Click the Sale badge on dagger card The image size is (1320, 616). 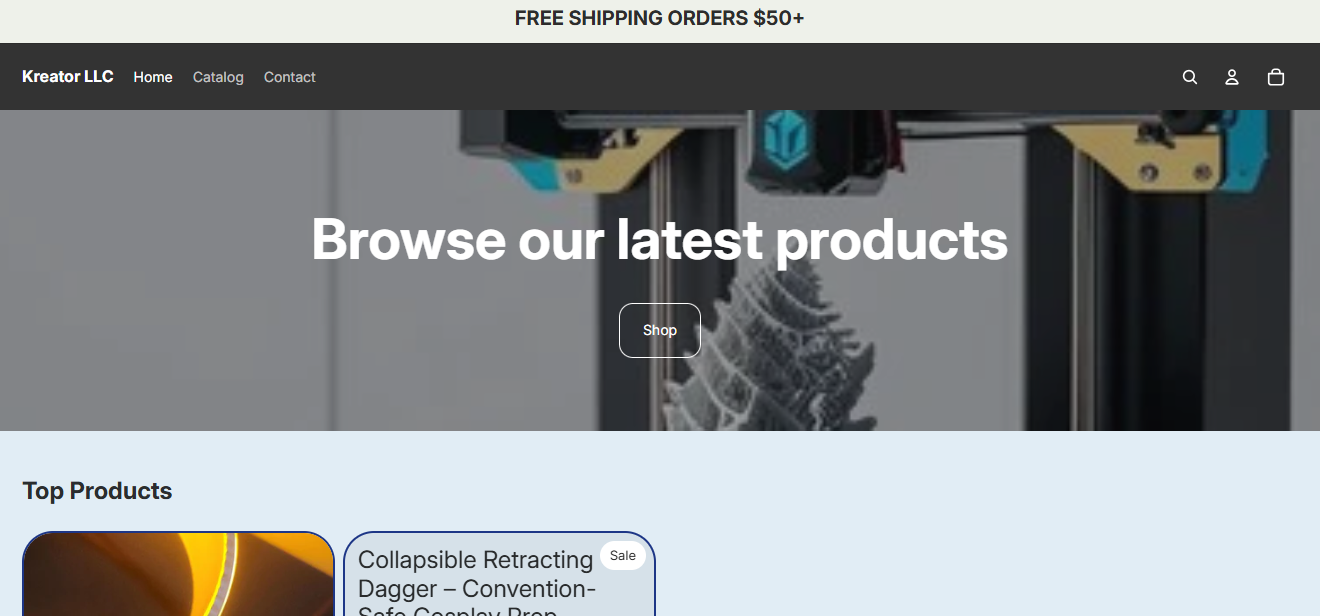pyautogui.click(x=622, y=555)
